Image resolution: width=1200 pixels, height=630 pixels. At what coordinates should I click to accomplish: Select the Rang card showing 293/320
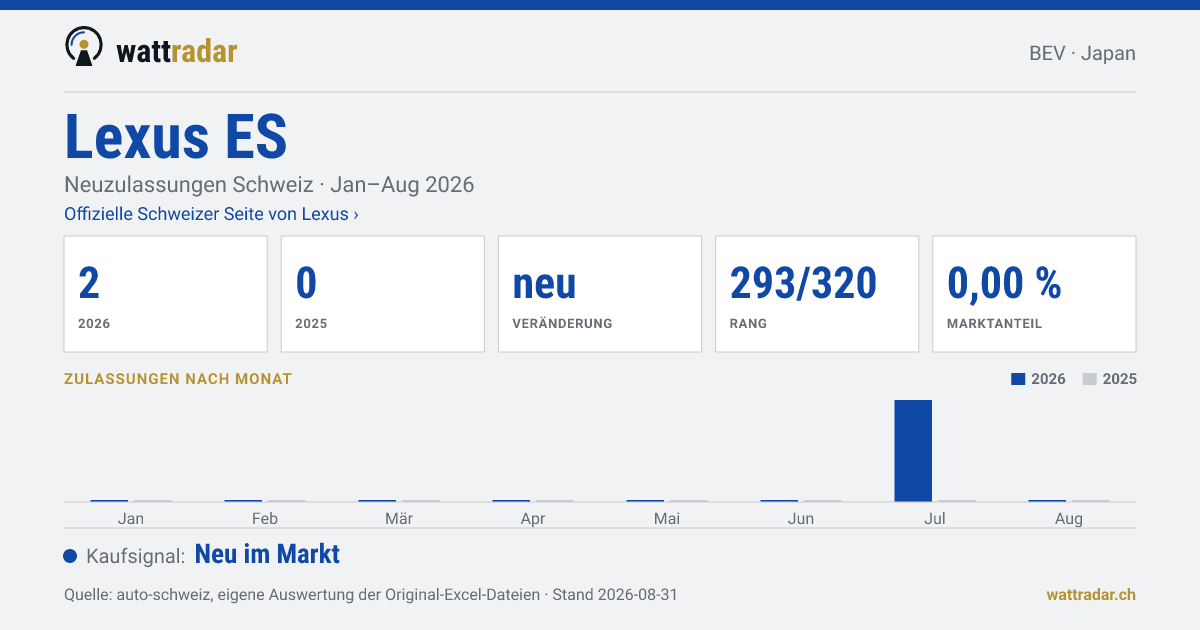(817, 294)
